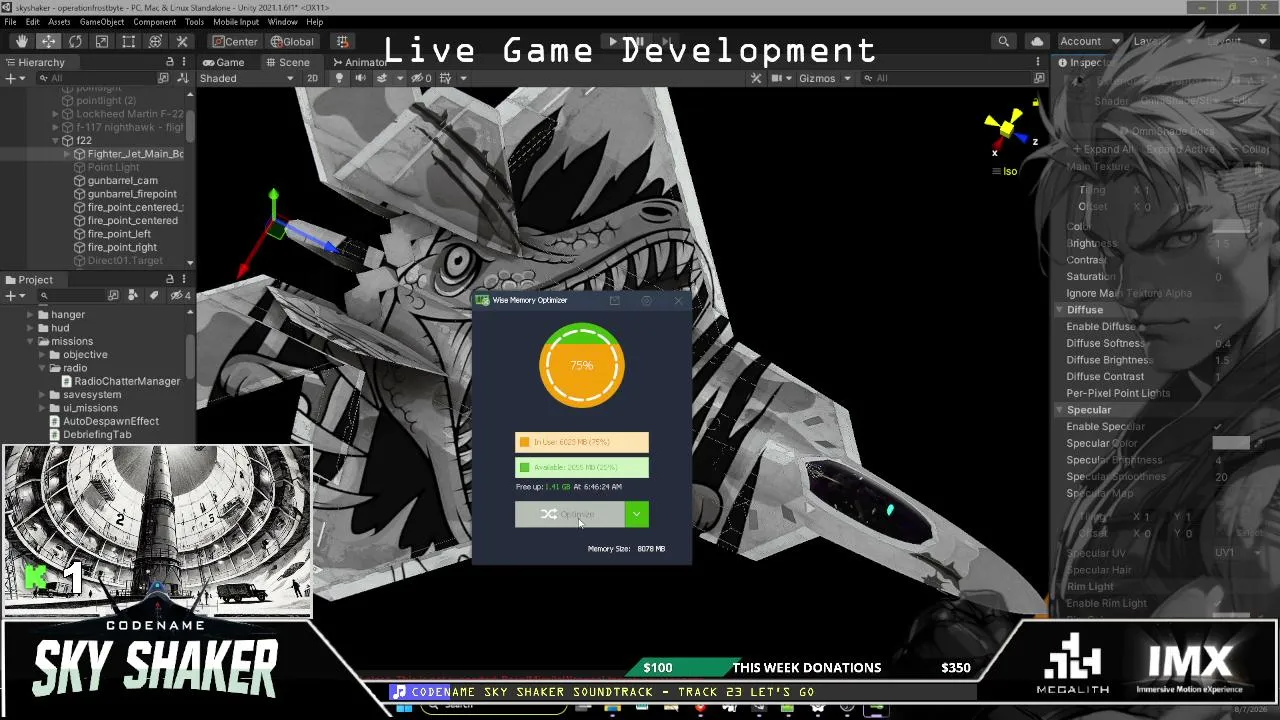Screen dimensions: 1280x720
Task: Toggle Global handle rotation
Action: tap(292, 41)
